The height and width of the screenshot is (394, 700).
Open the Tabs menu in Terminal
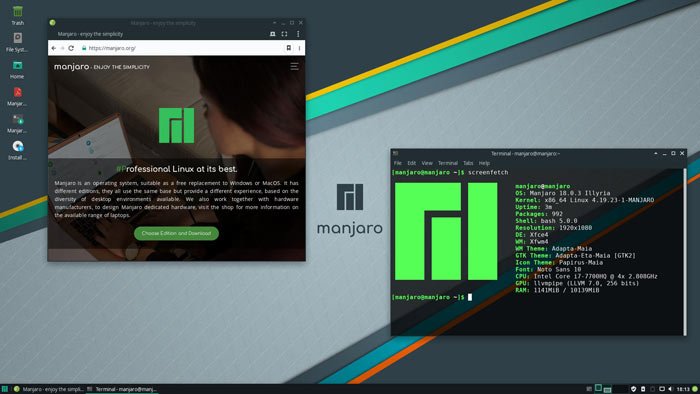(x=468, y=163)
